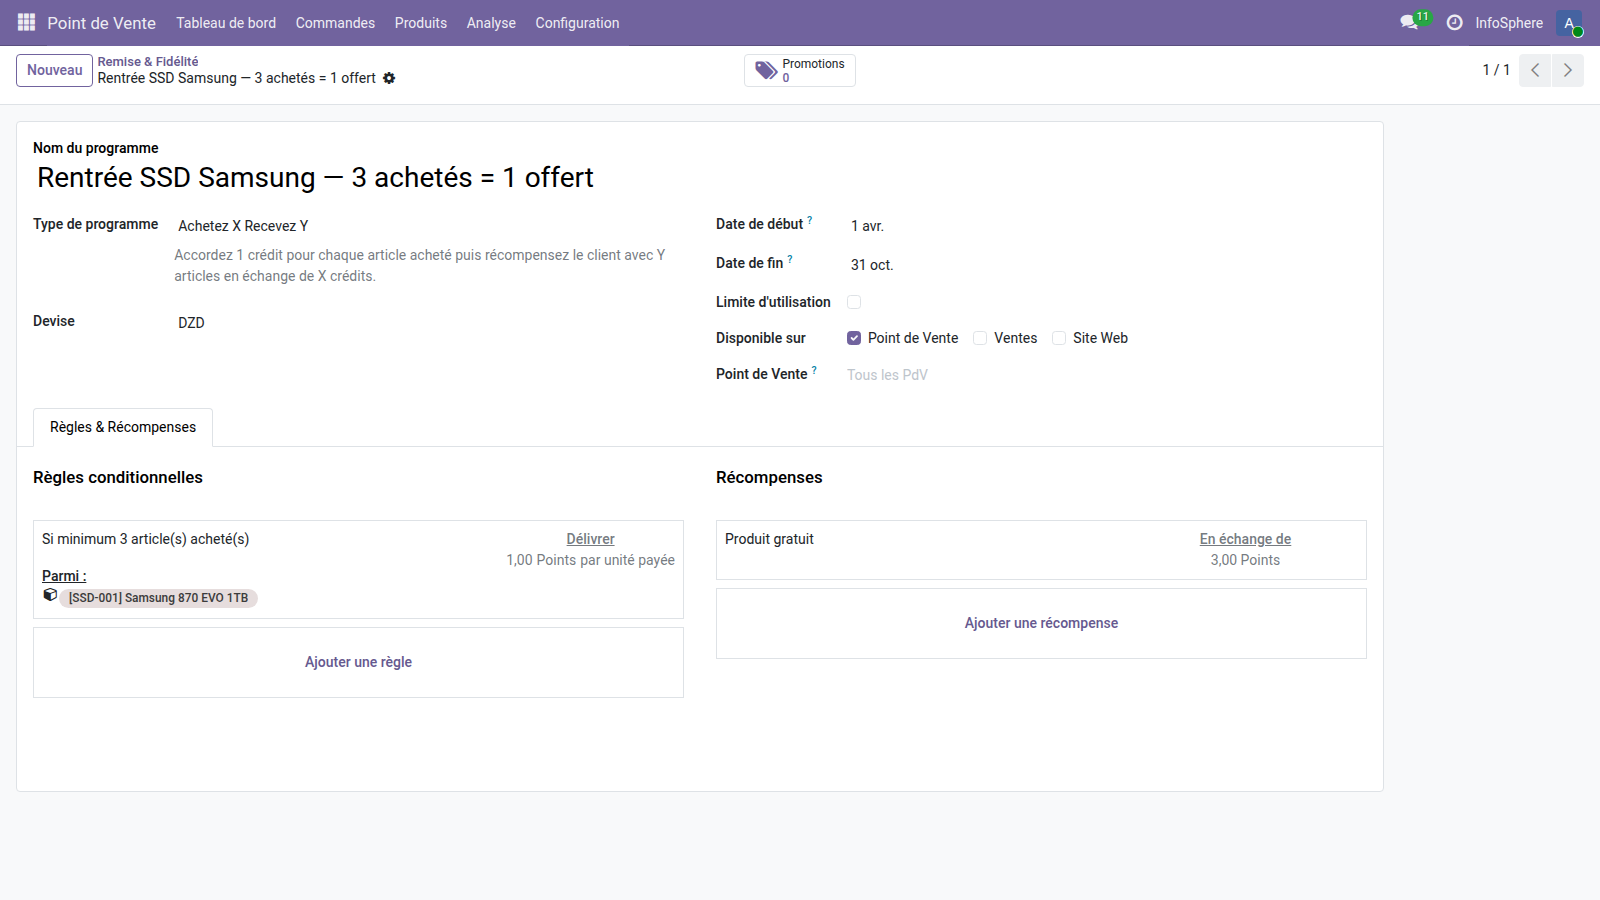Click the Promotions tag icon

click(767, 70)
